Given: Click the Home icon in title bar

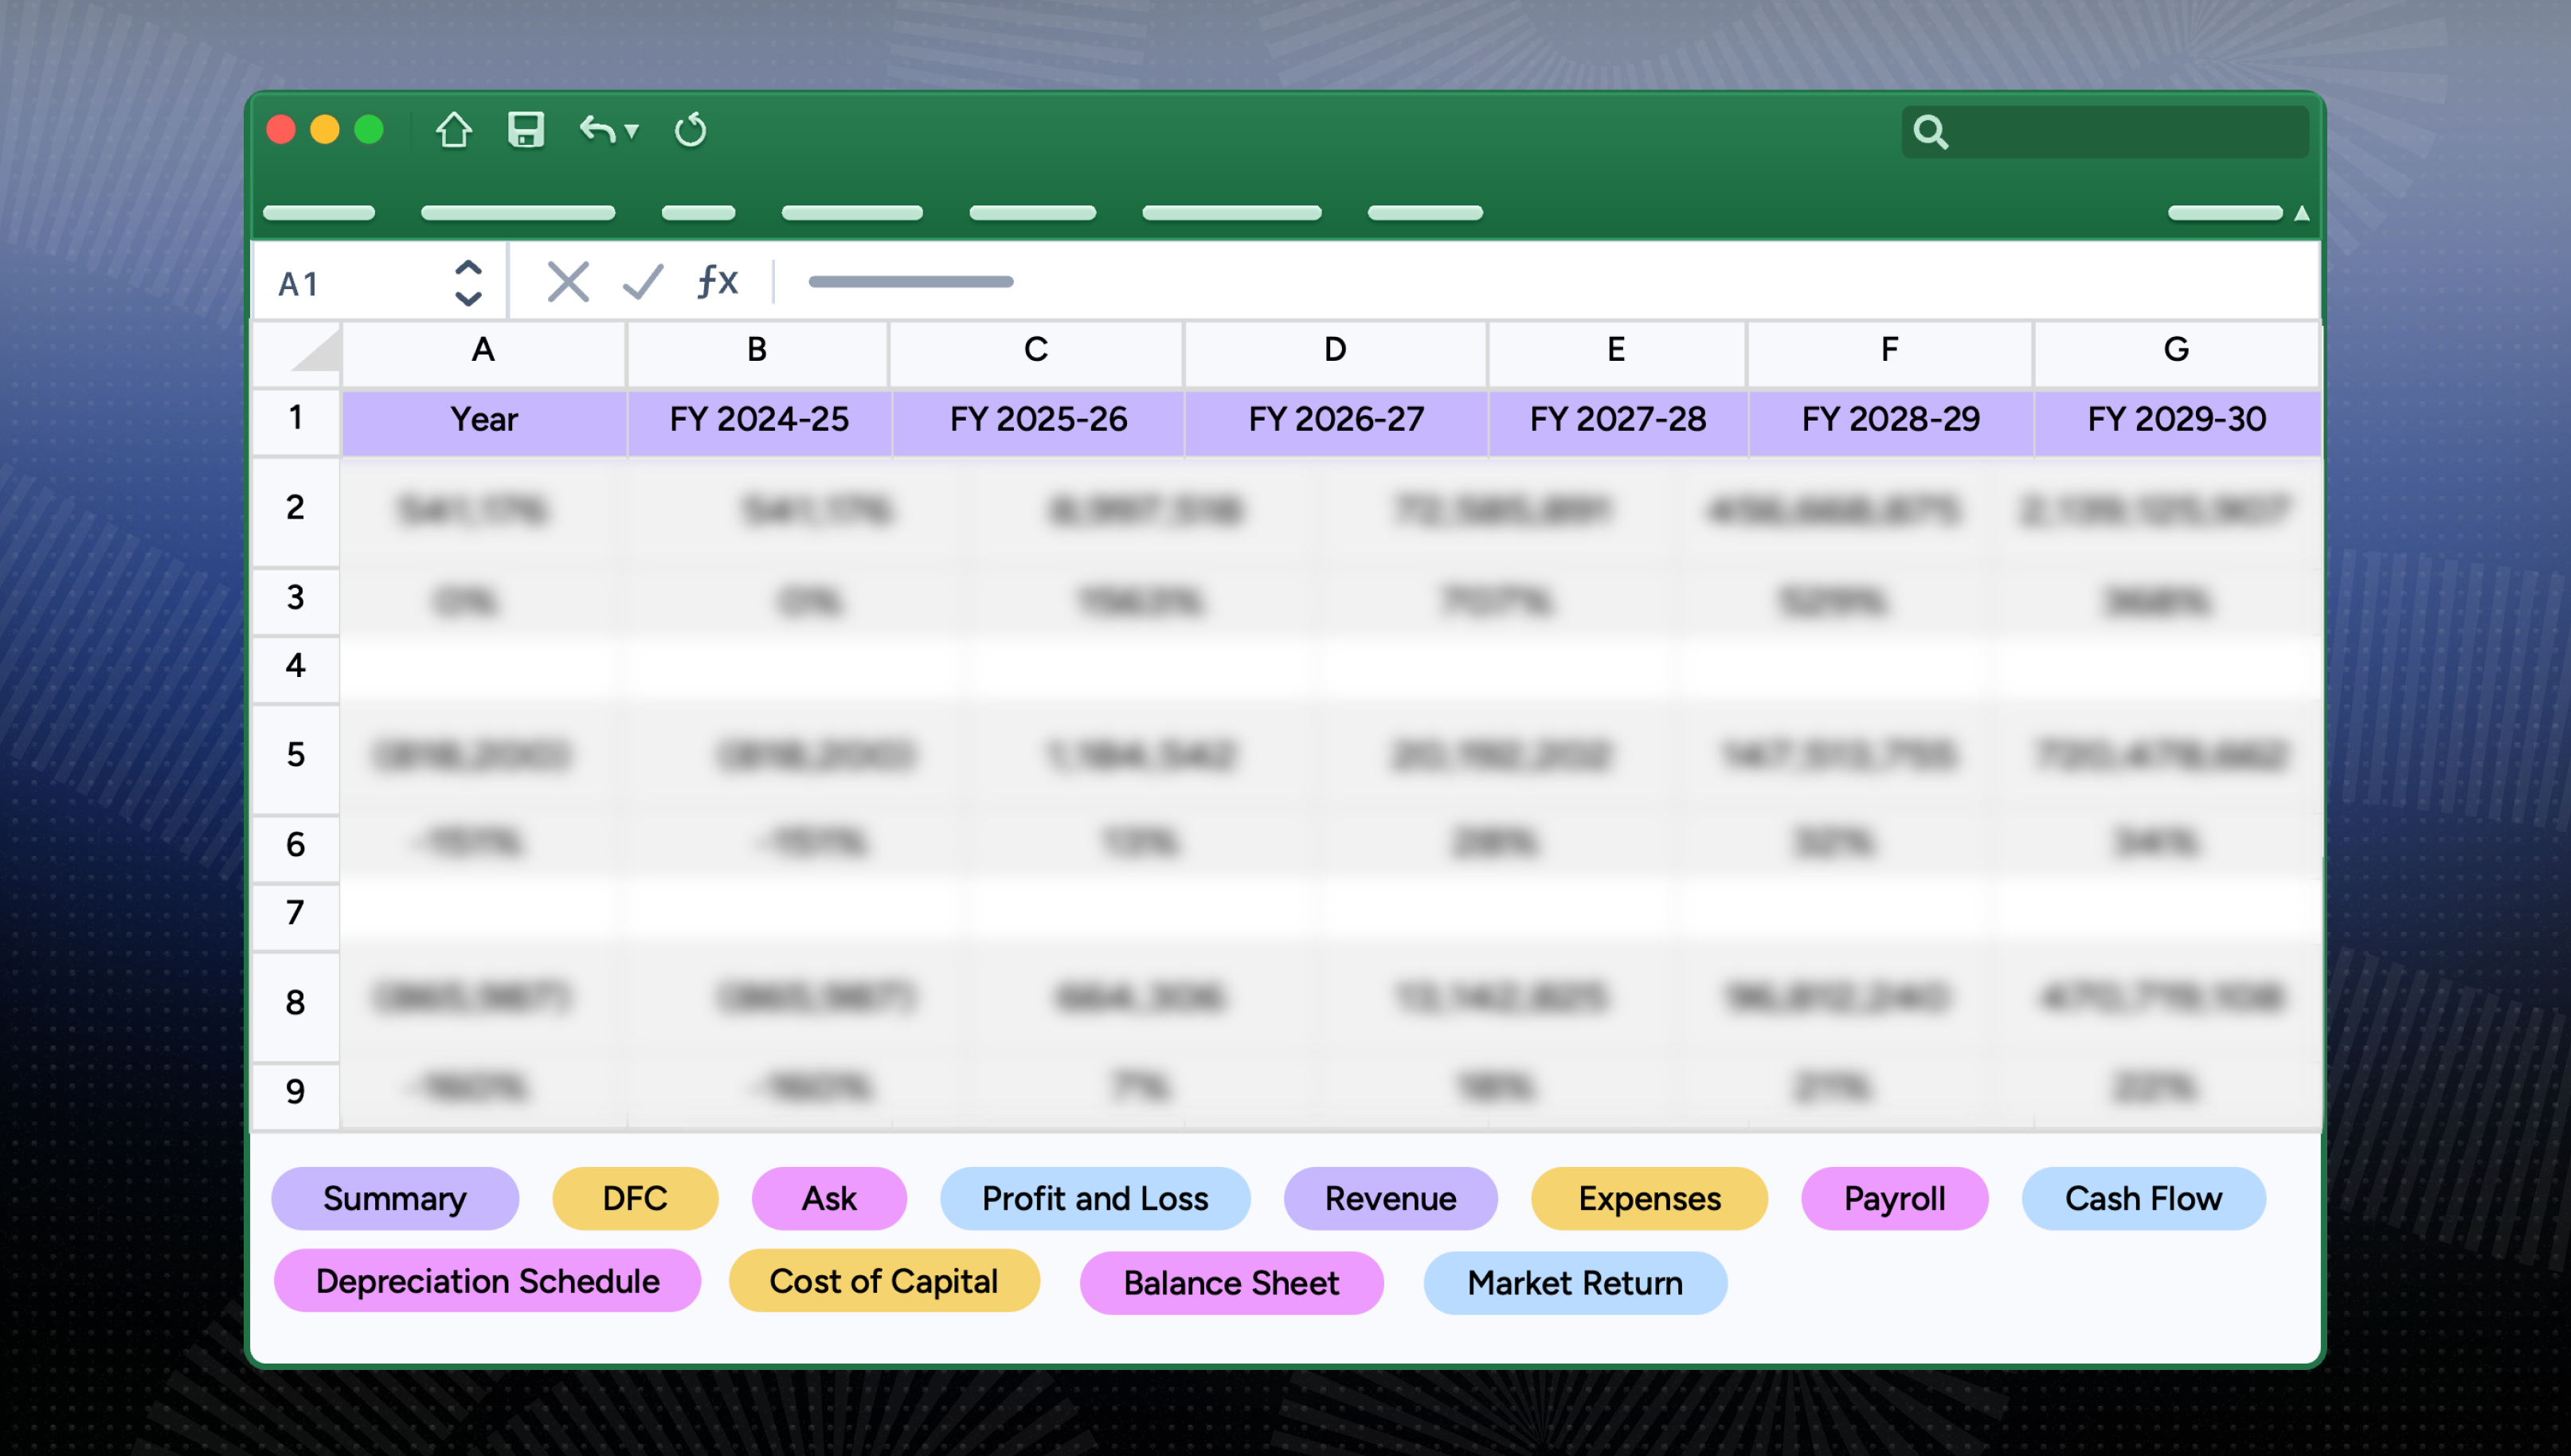Looking at the screenshot, I should (x=454, y=130).
